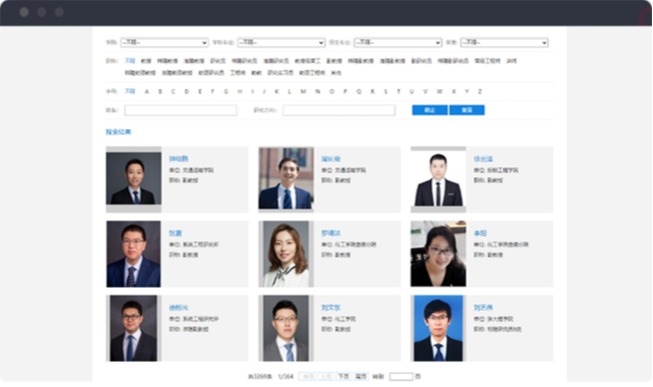Filter names by letter Z
The width and height of the screenshot is (653, 387).
click(480, 91)
